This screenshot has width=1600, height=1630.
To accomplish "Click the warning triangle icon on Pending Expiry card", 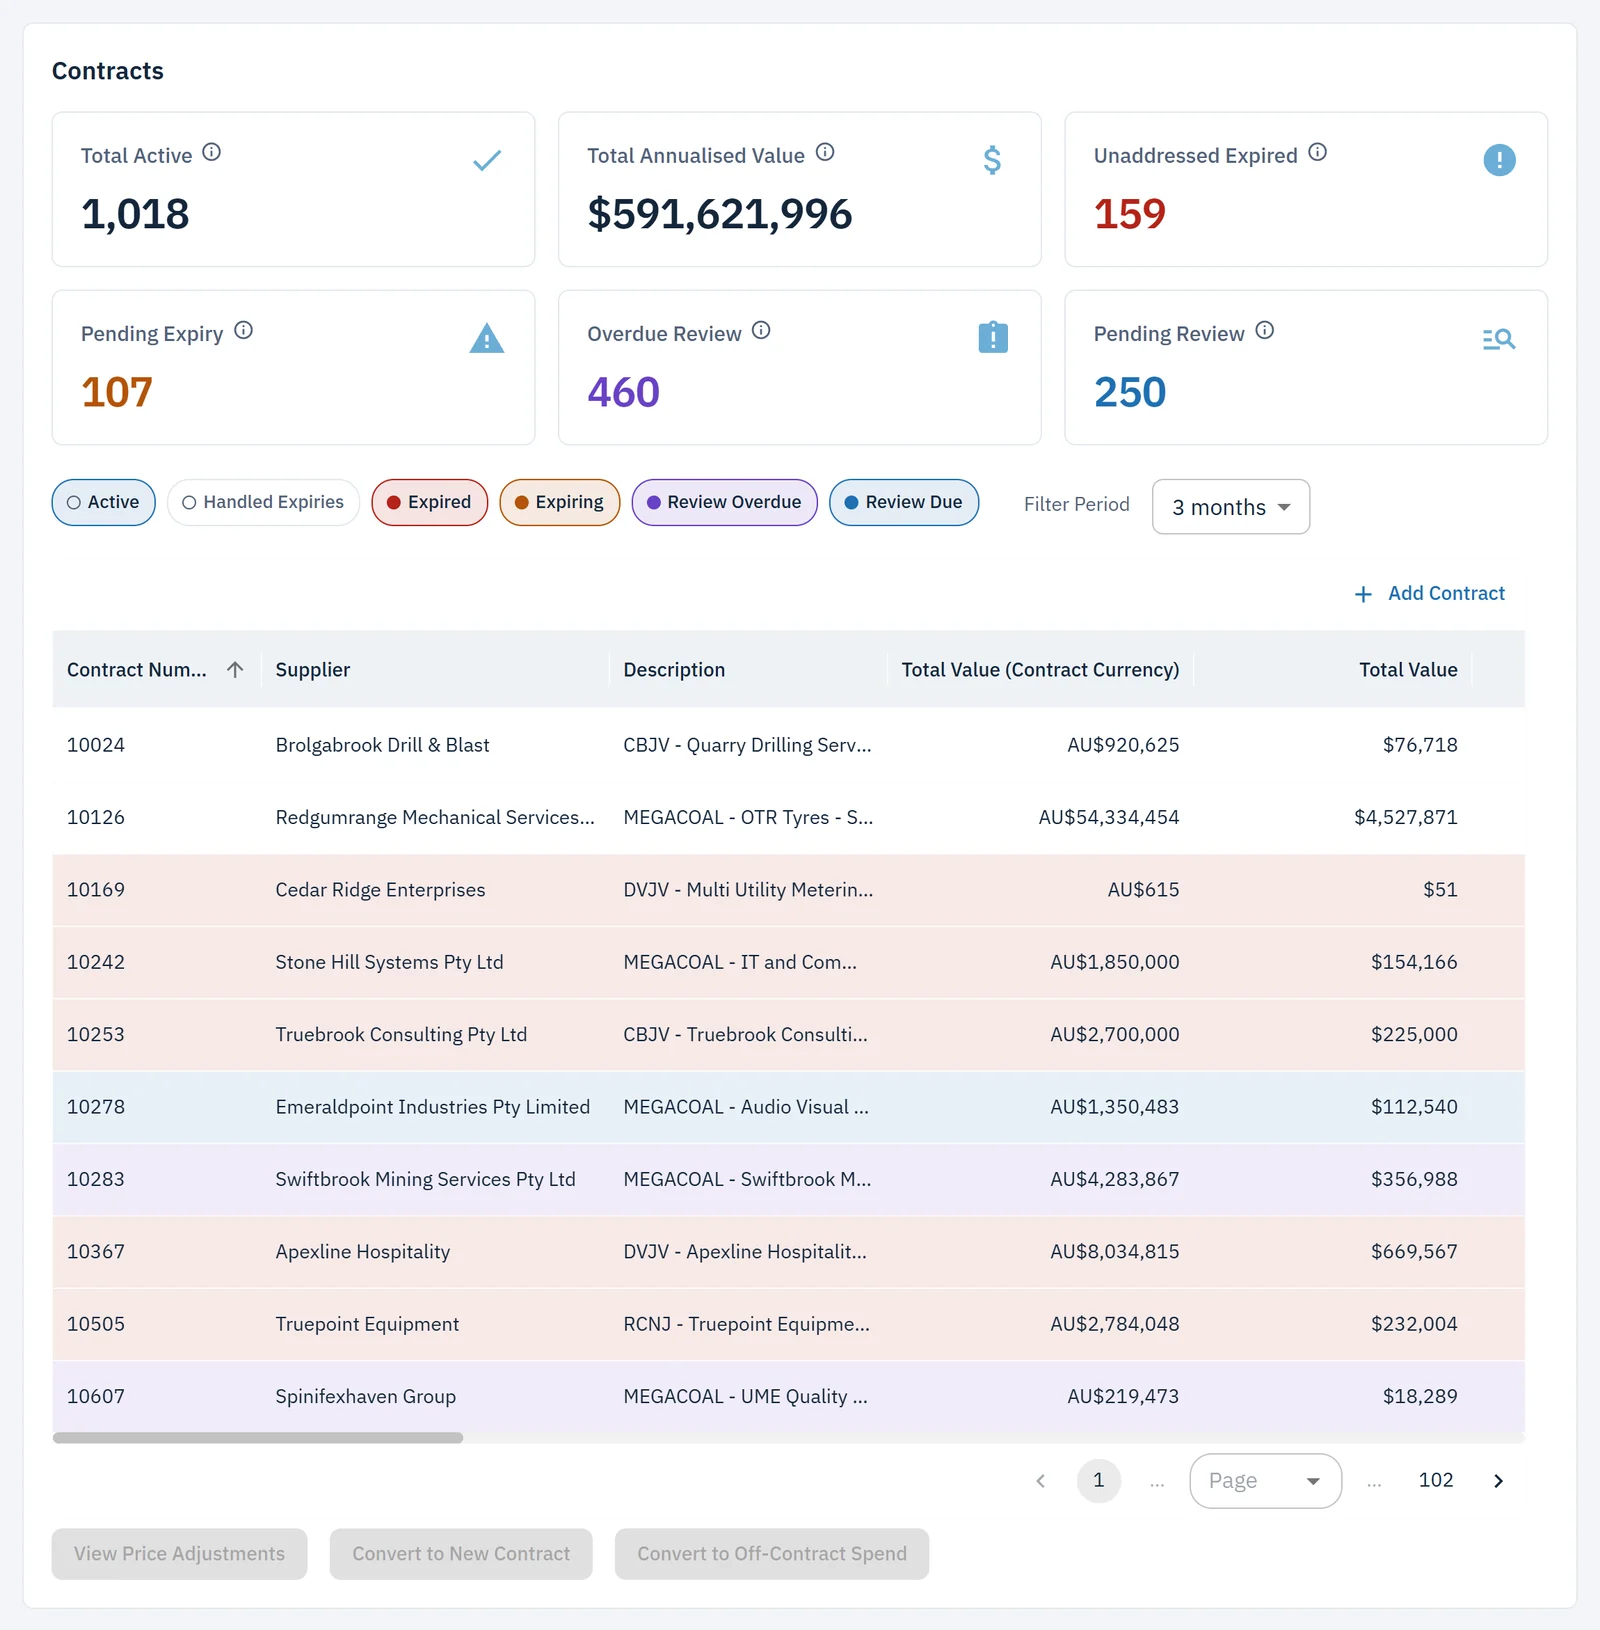I will point(487,338).
